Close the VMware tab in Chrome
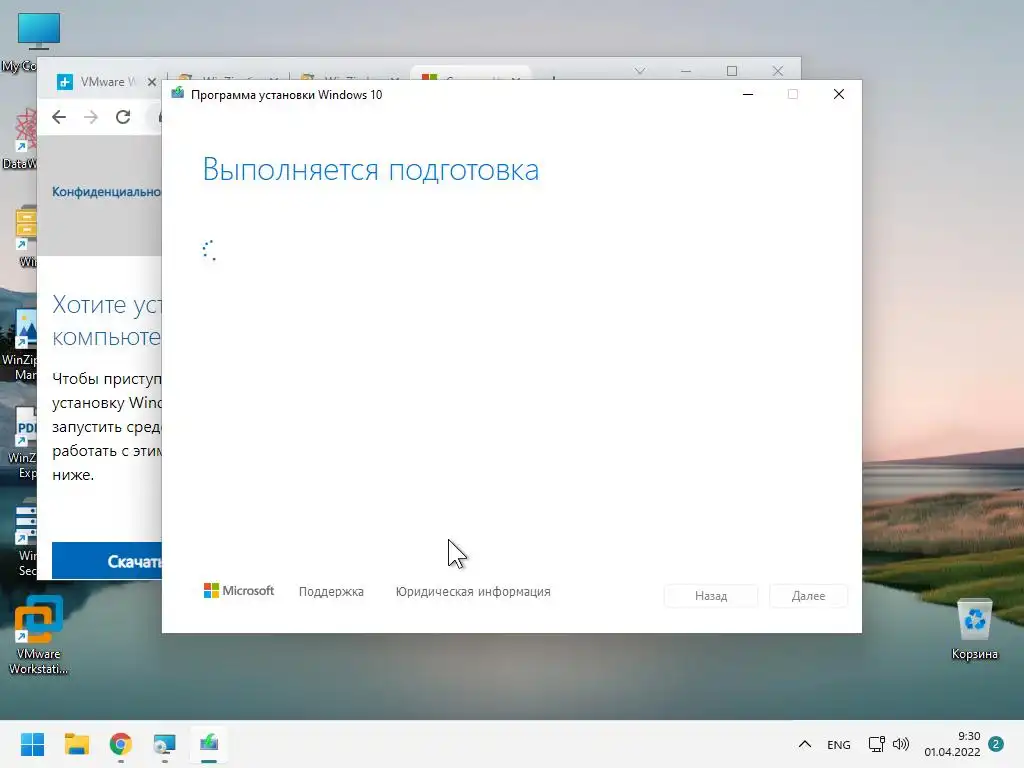 coord(152,82)
